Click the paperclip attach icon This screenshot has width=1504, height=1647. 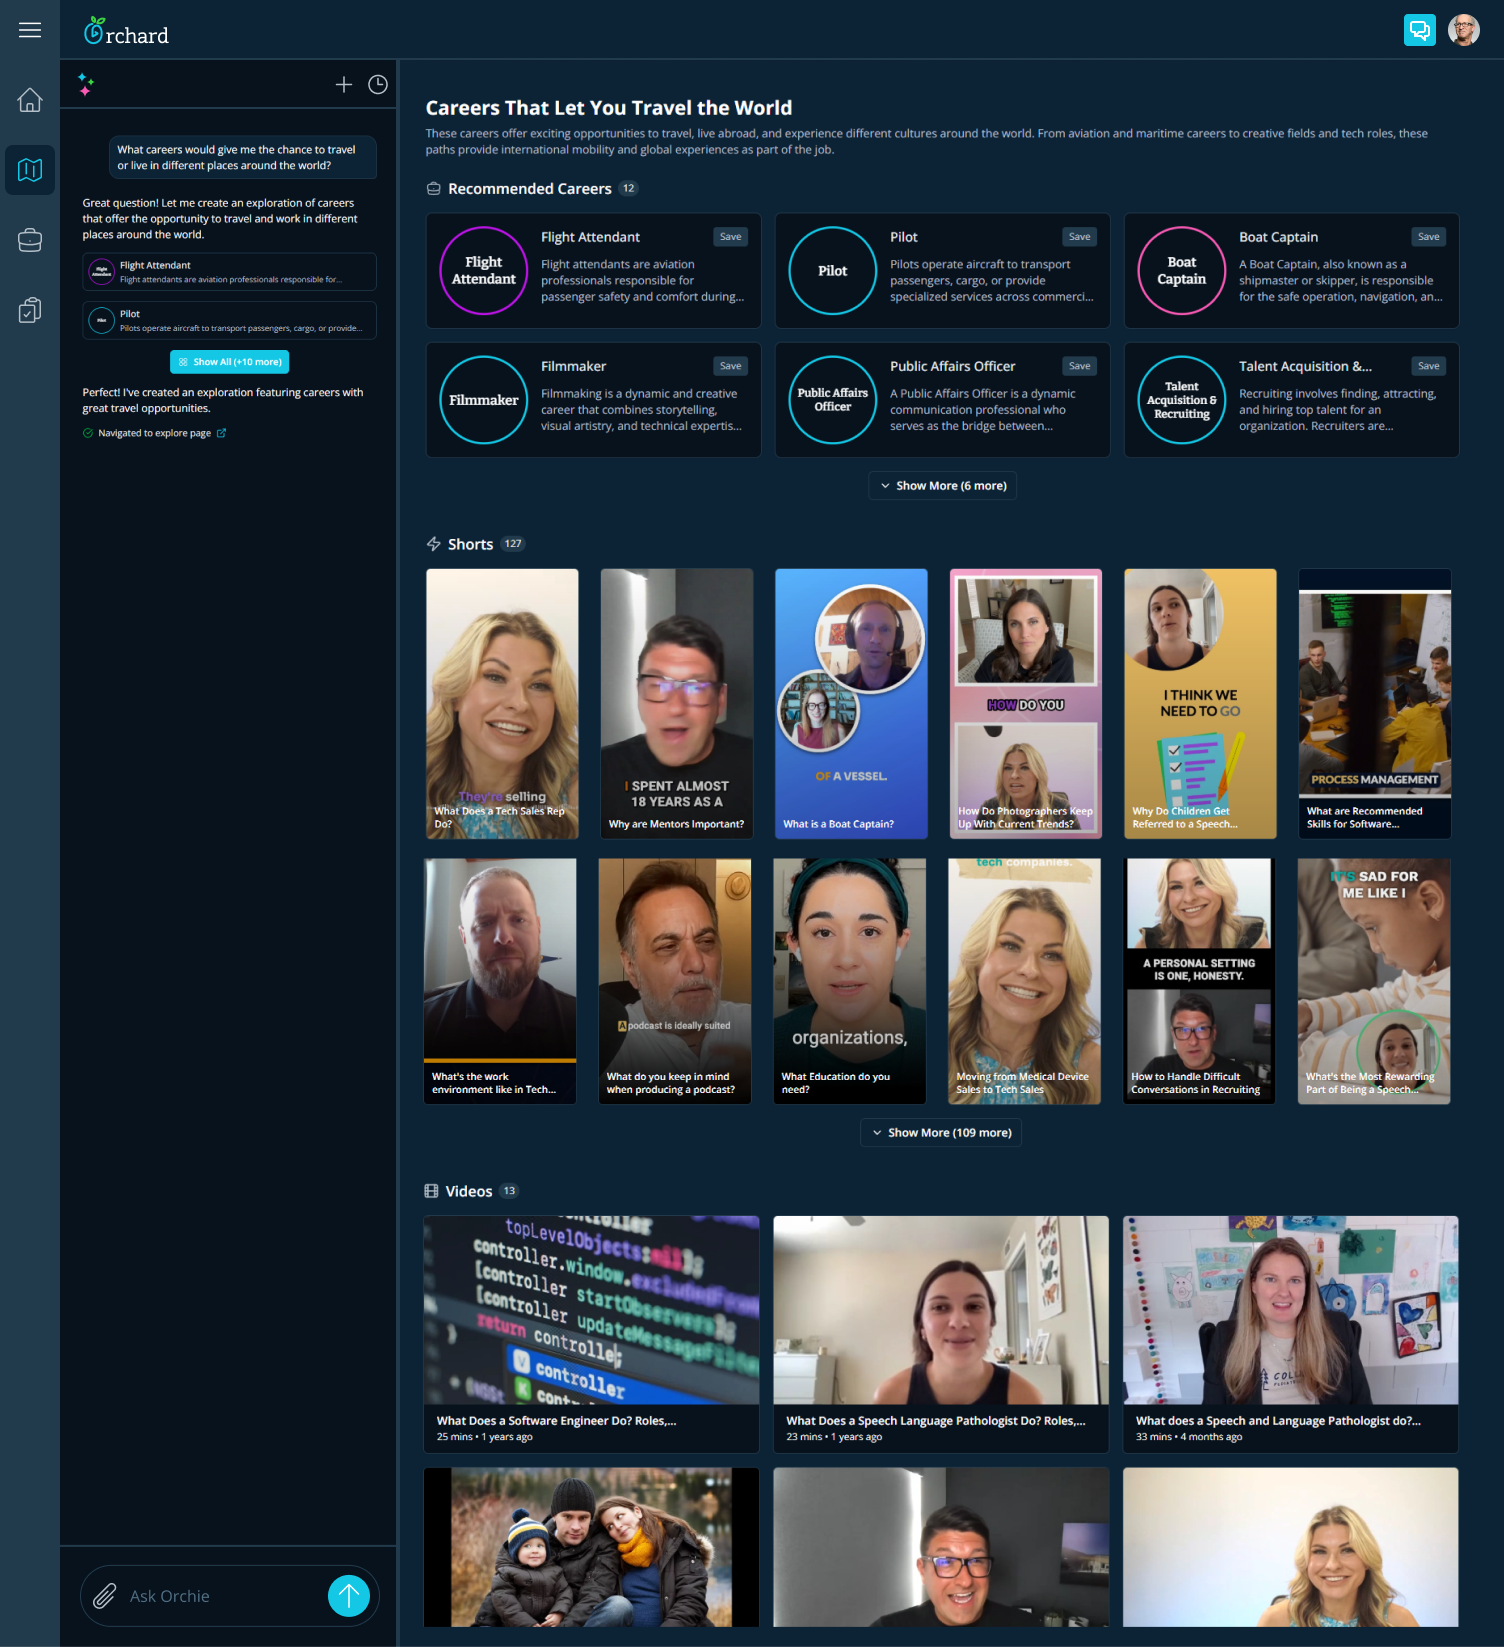(x=105, y=1596)
